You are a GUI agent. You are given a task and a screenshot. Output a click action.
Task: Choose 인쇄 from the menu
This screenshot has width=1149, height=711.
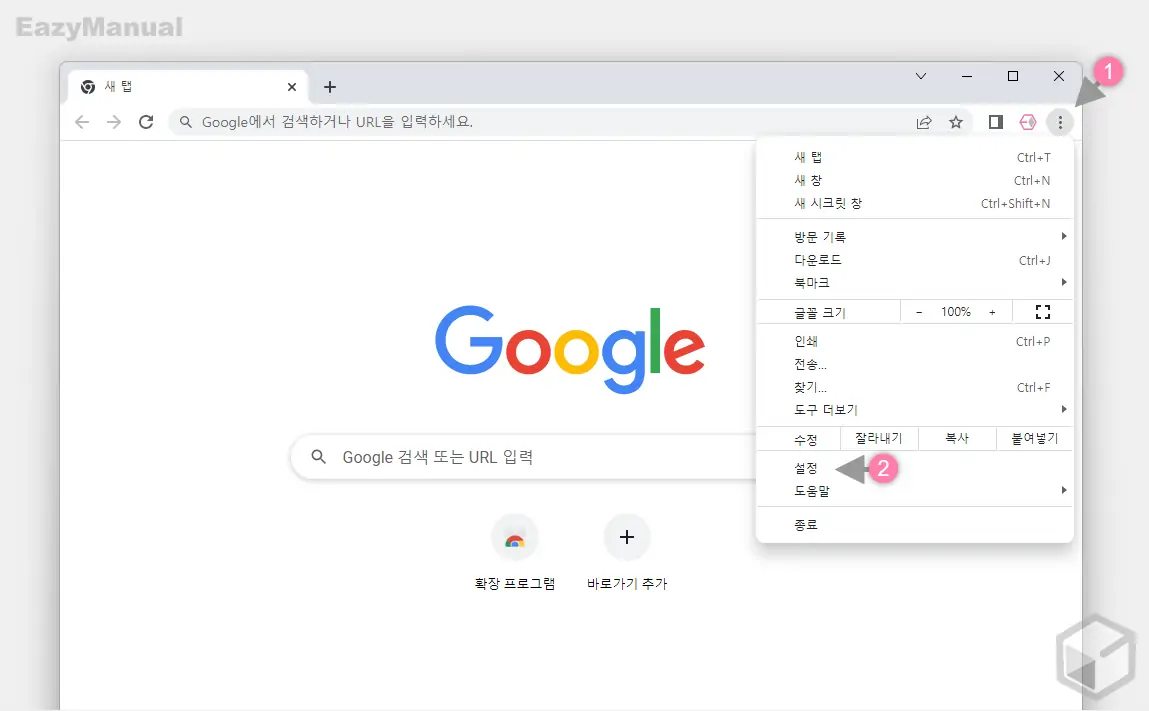(x=915, y=342)
